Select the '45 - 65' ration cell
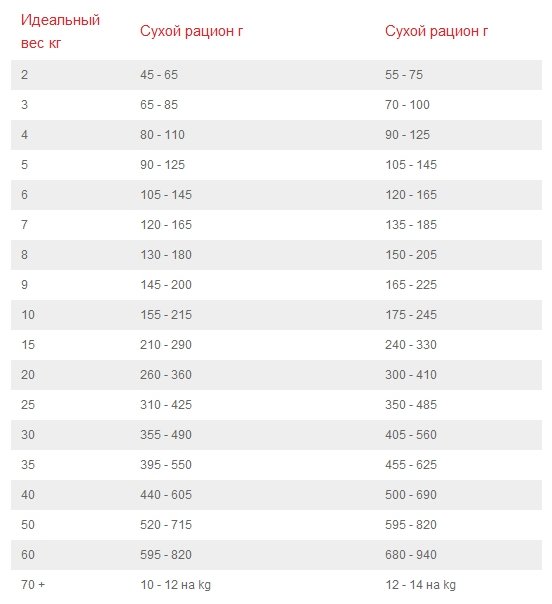 (159, 75)
